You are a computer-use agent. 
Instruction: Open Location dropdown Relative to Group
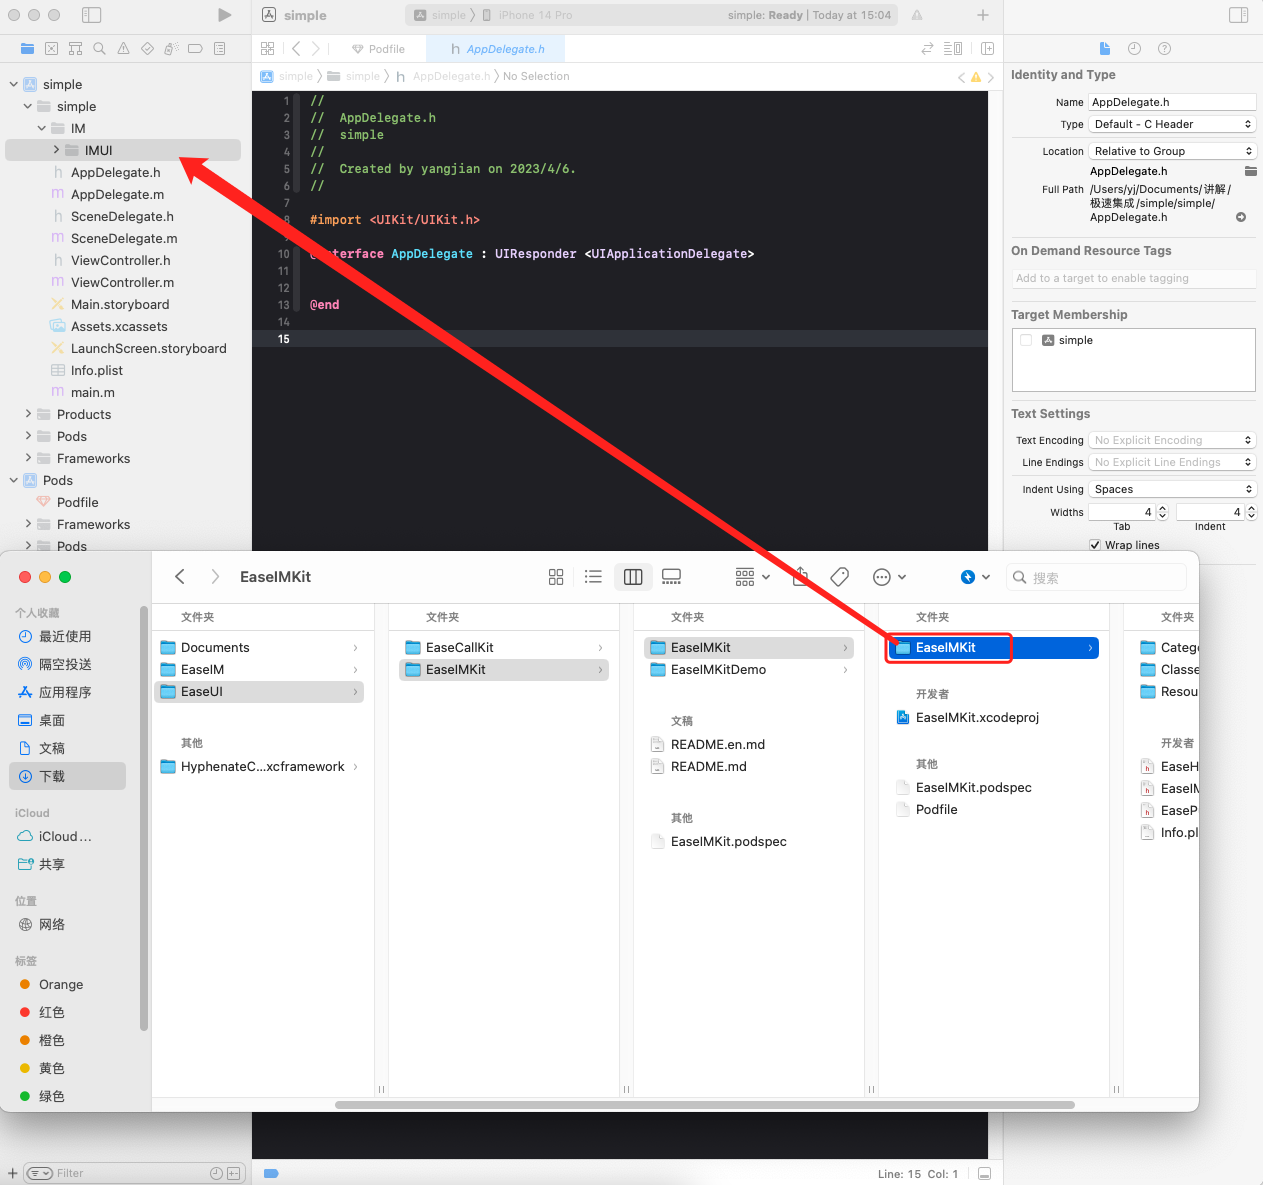pyautogui.click(x=1172, y=151)
